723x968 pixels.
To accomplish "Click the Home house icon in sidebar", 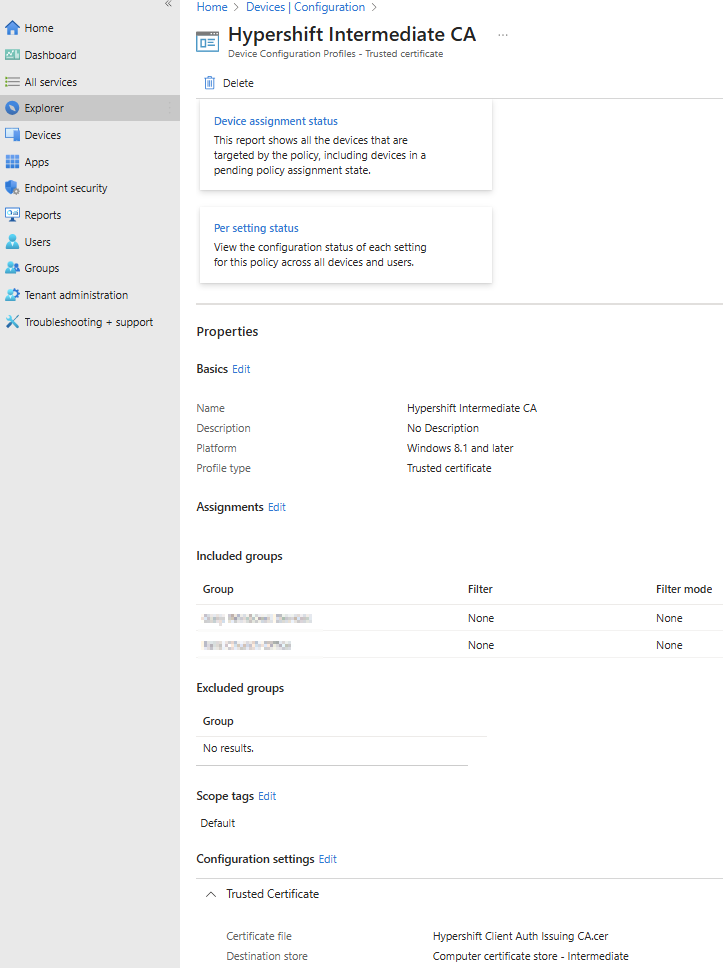I will [x=12, y=28].
